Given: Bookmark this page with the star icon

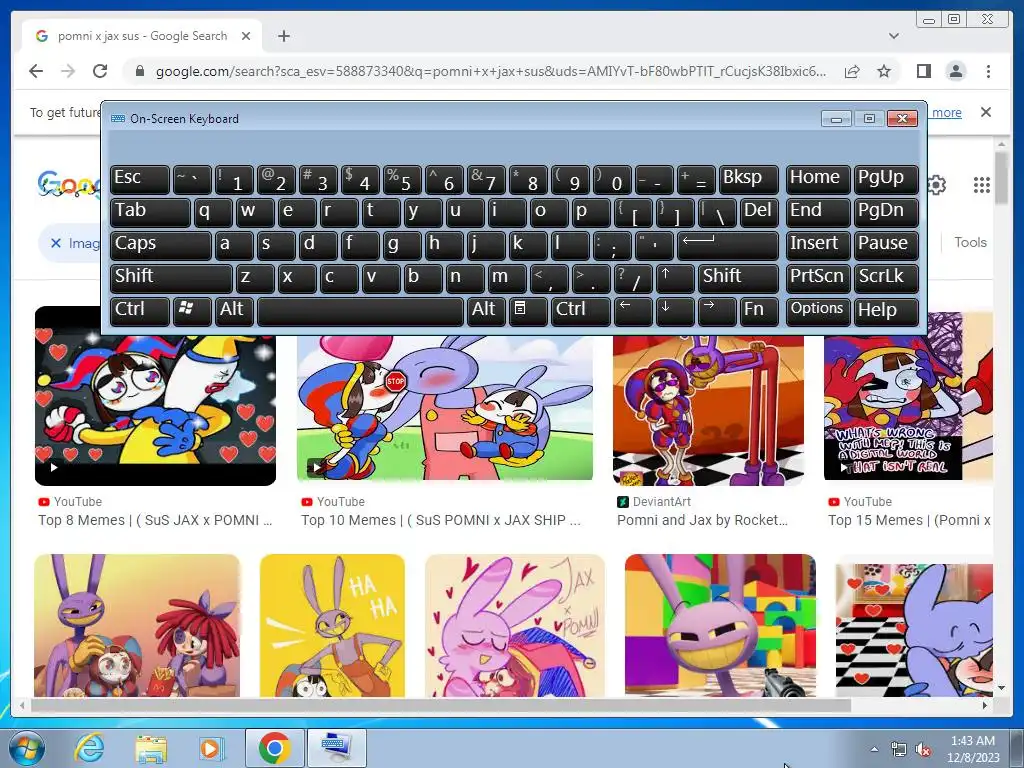Looking at the screenshot, I should pos(884,71).
